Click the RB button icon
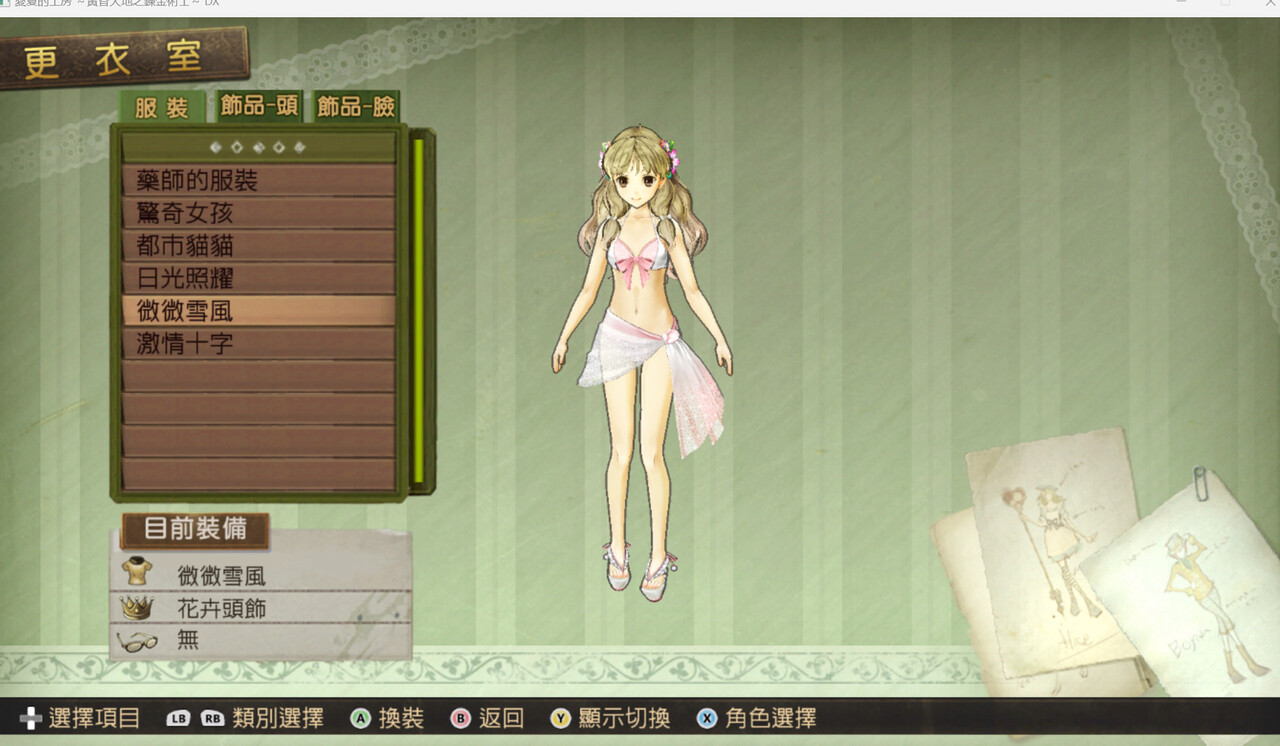 (212, 718)
